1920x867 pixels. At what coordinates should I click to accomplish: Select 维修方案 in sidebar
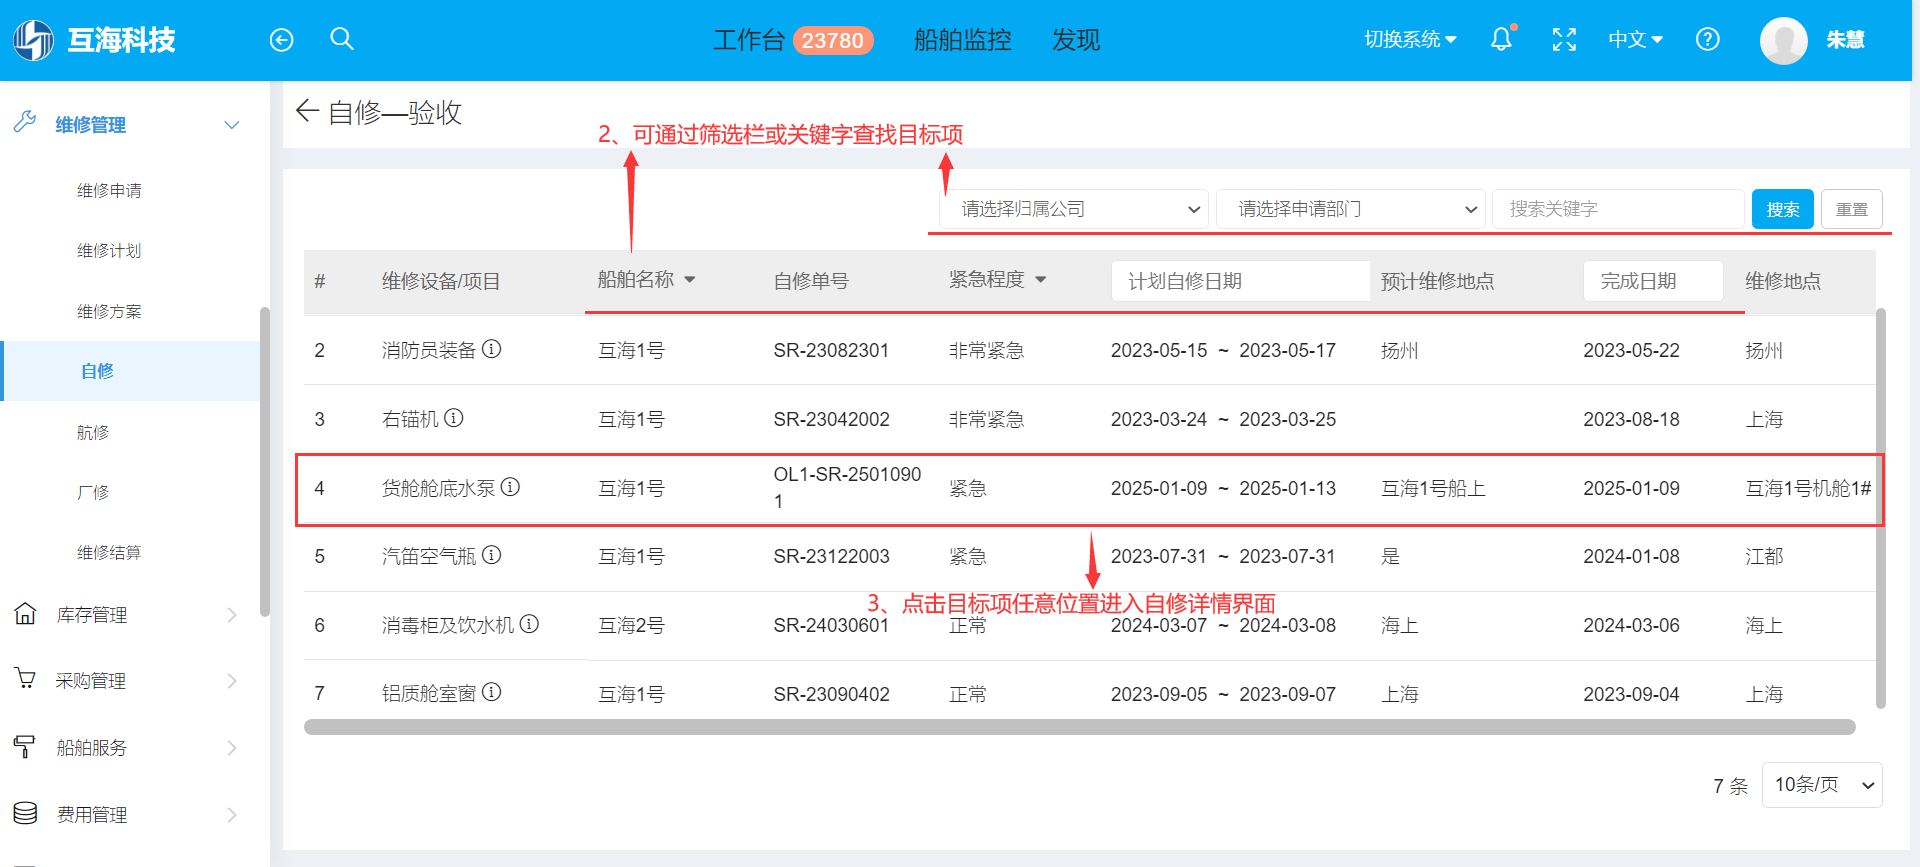click(x=109, y=311)
